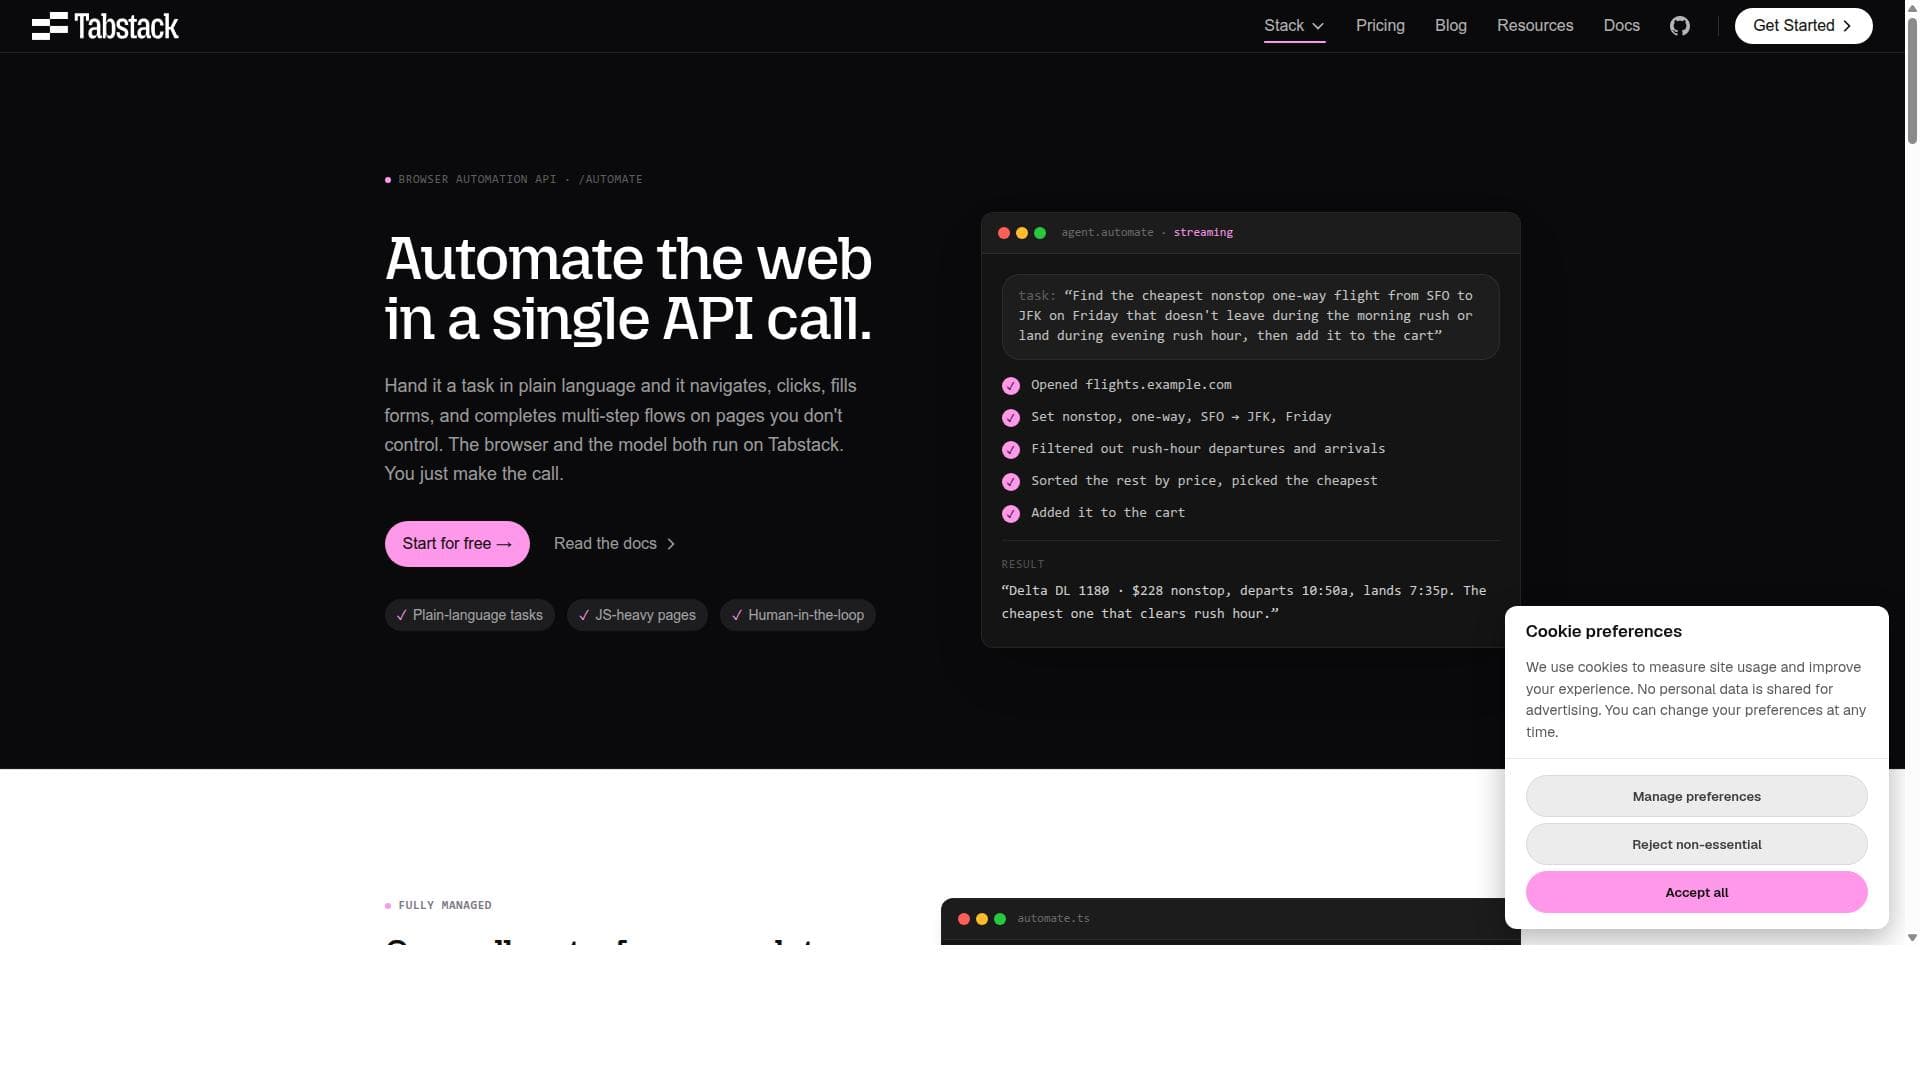Open the Resources nav item
The height and width of the screenshot is (1080, 1920).
click(x=1535, y=26)
